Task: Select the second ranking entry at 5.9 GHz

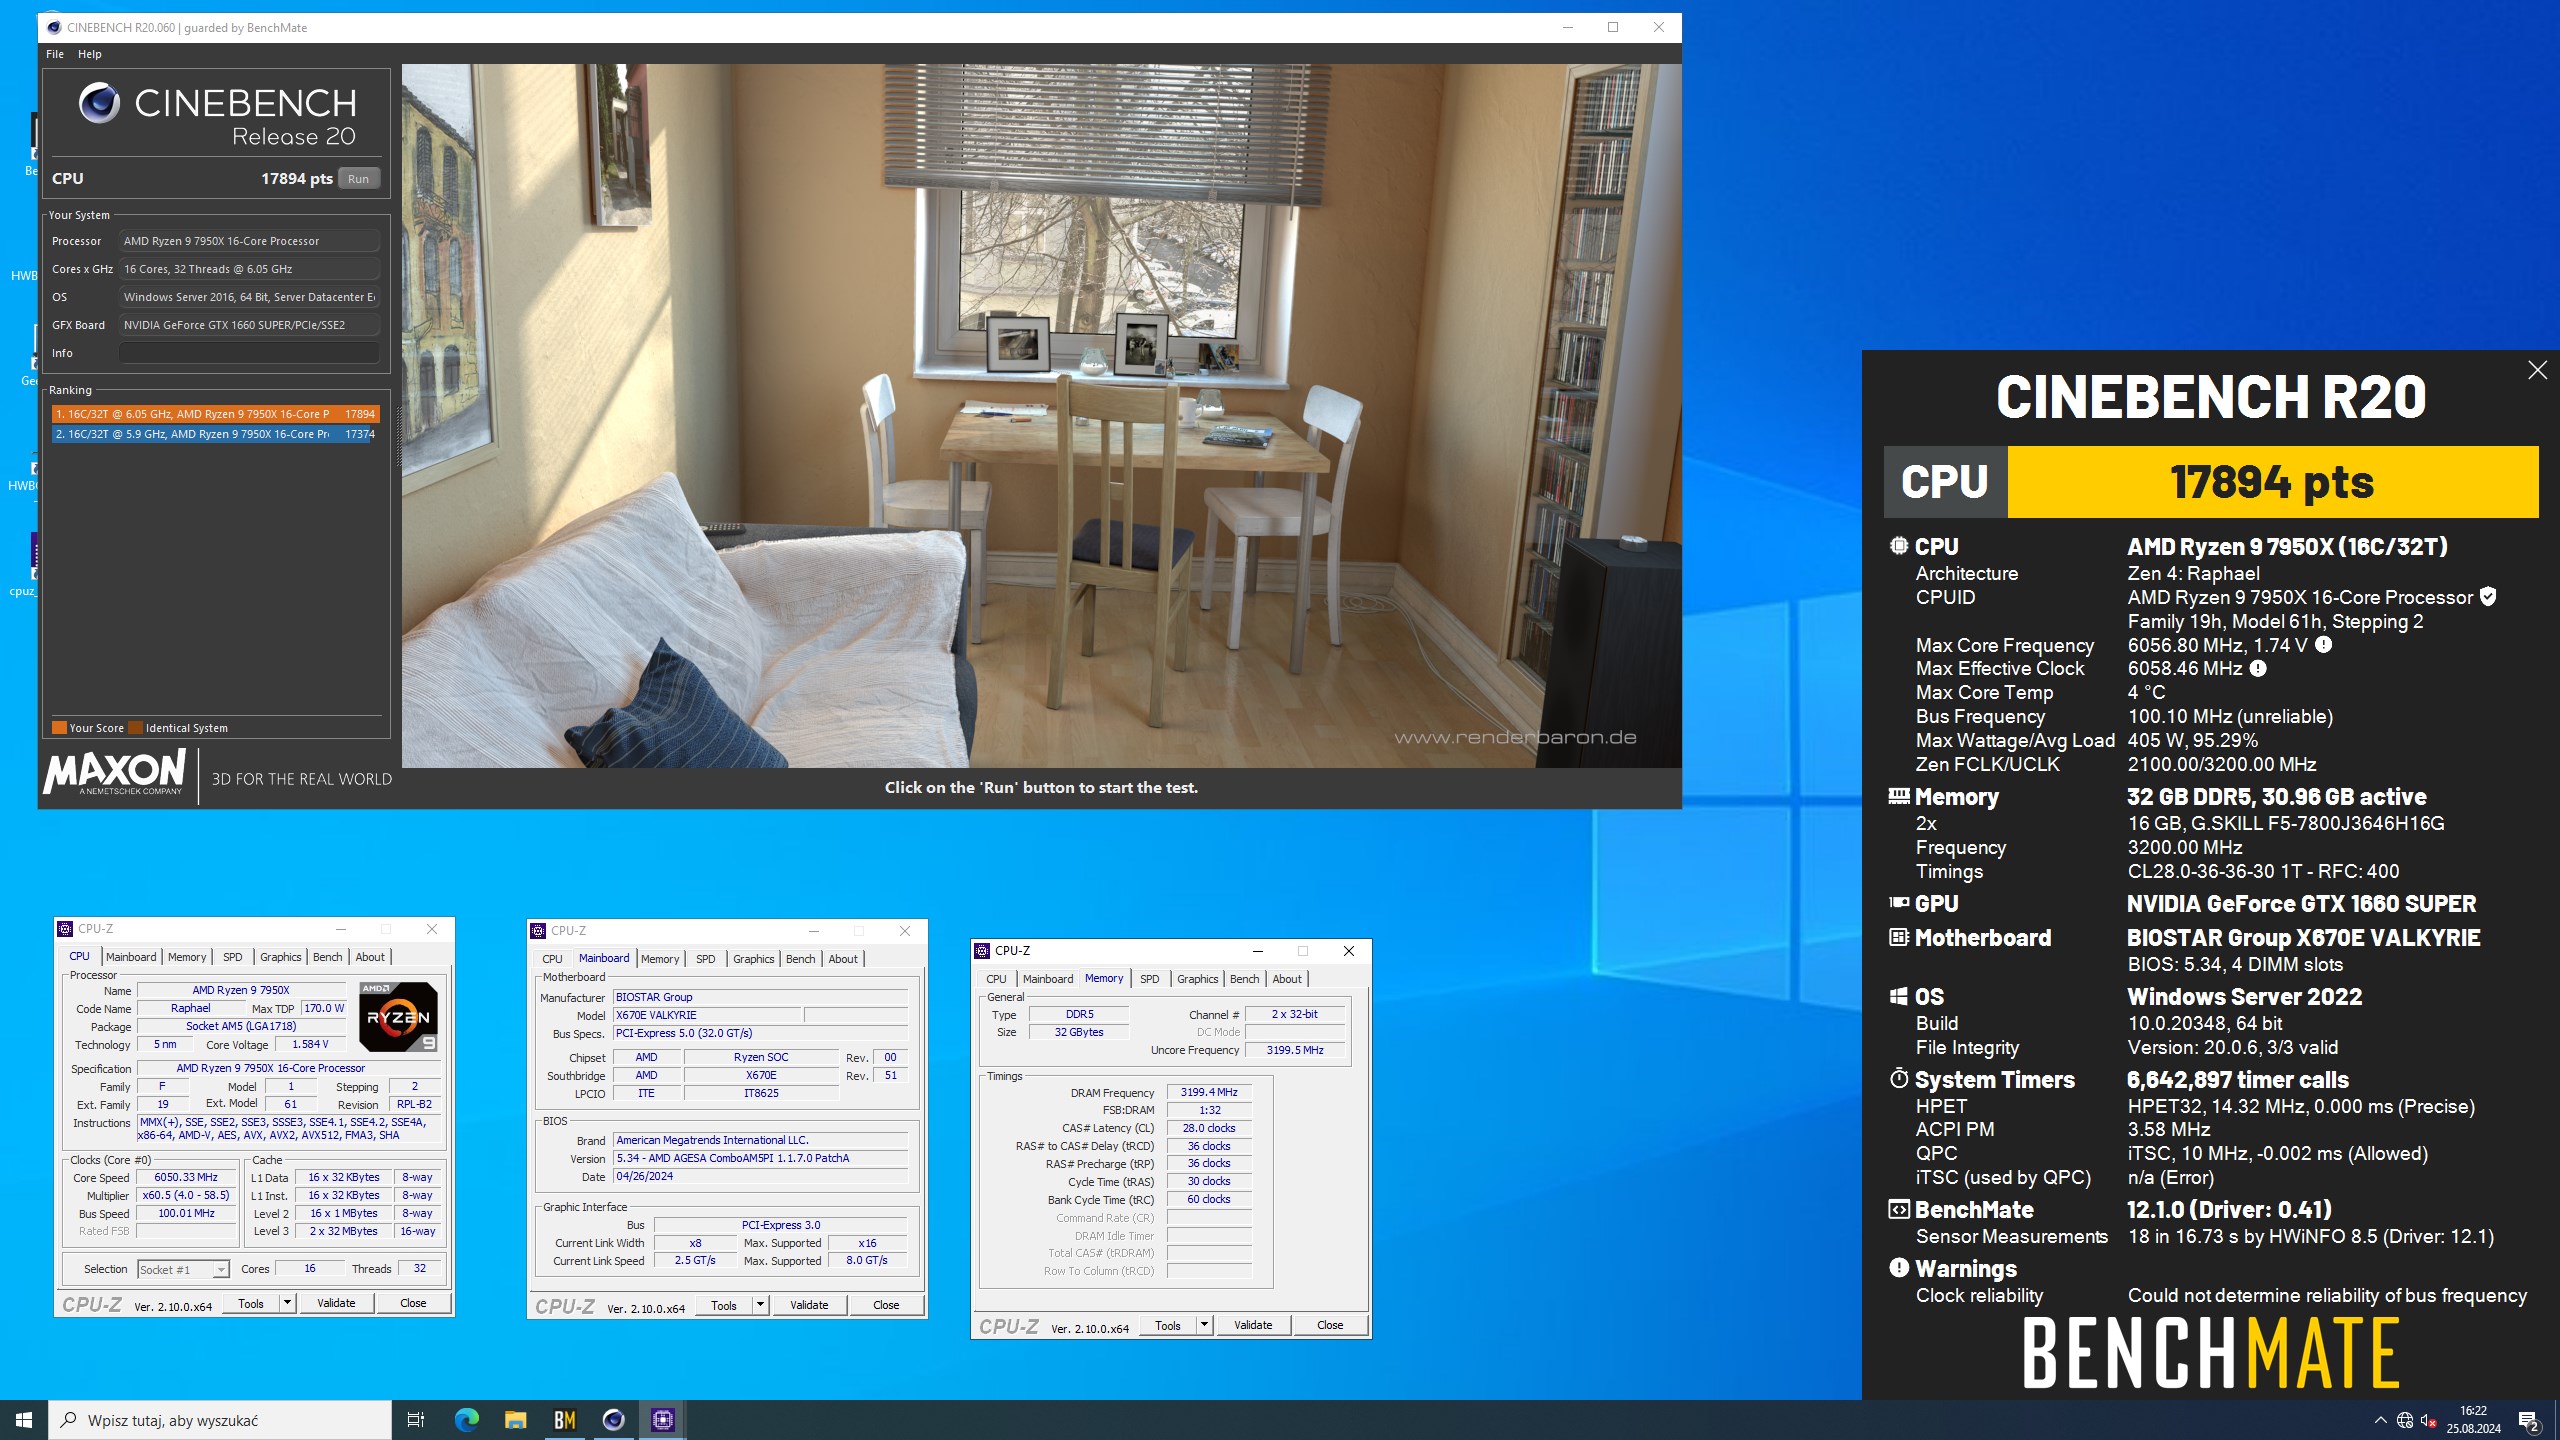Action: (216, 434)
